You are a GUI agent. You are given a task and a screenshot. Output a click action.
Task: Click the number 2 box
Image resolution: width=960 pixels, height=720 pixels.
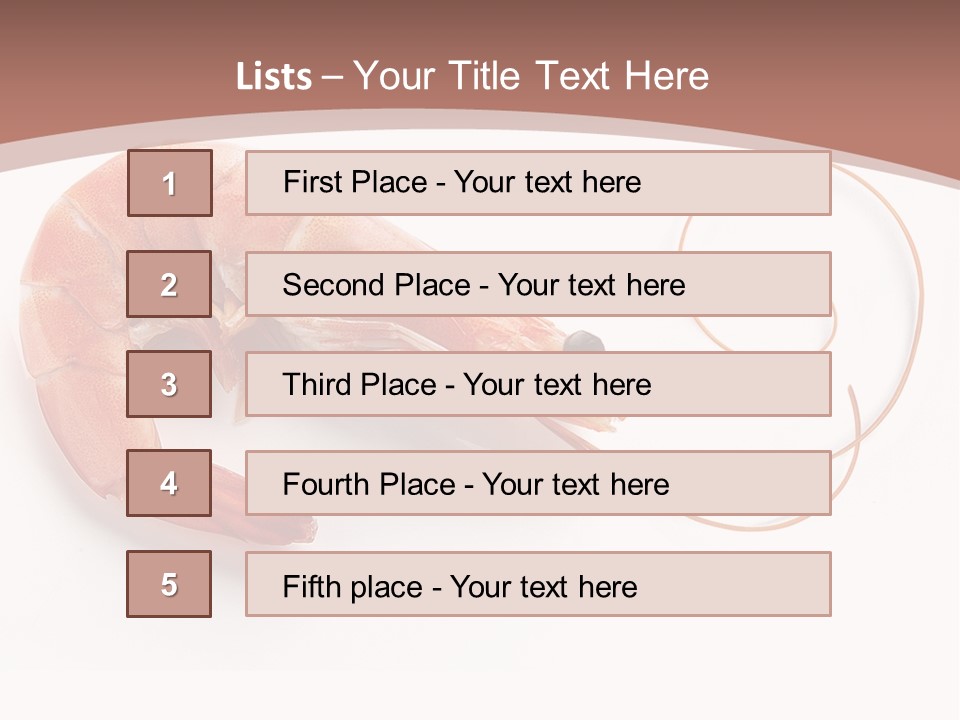[x=169, y=284]
